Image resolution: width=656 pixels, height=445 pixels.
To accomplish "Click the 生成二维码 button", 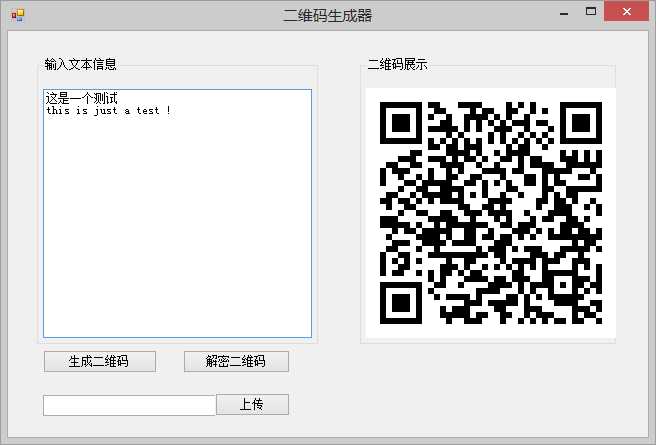I will pyautogui.click(x=100, y=361).
